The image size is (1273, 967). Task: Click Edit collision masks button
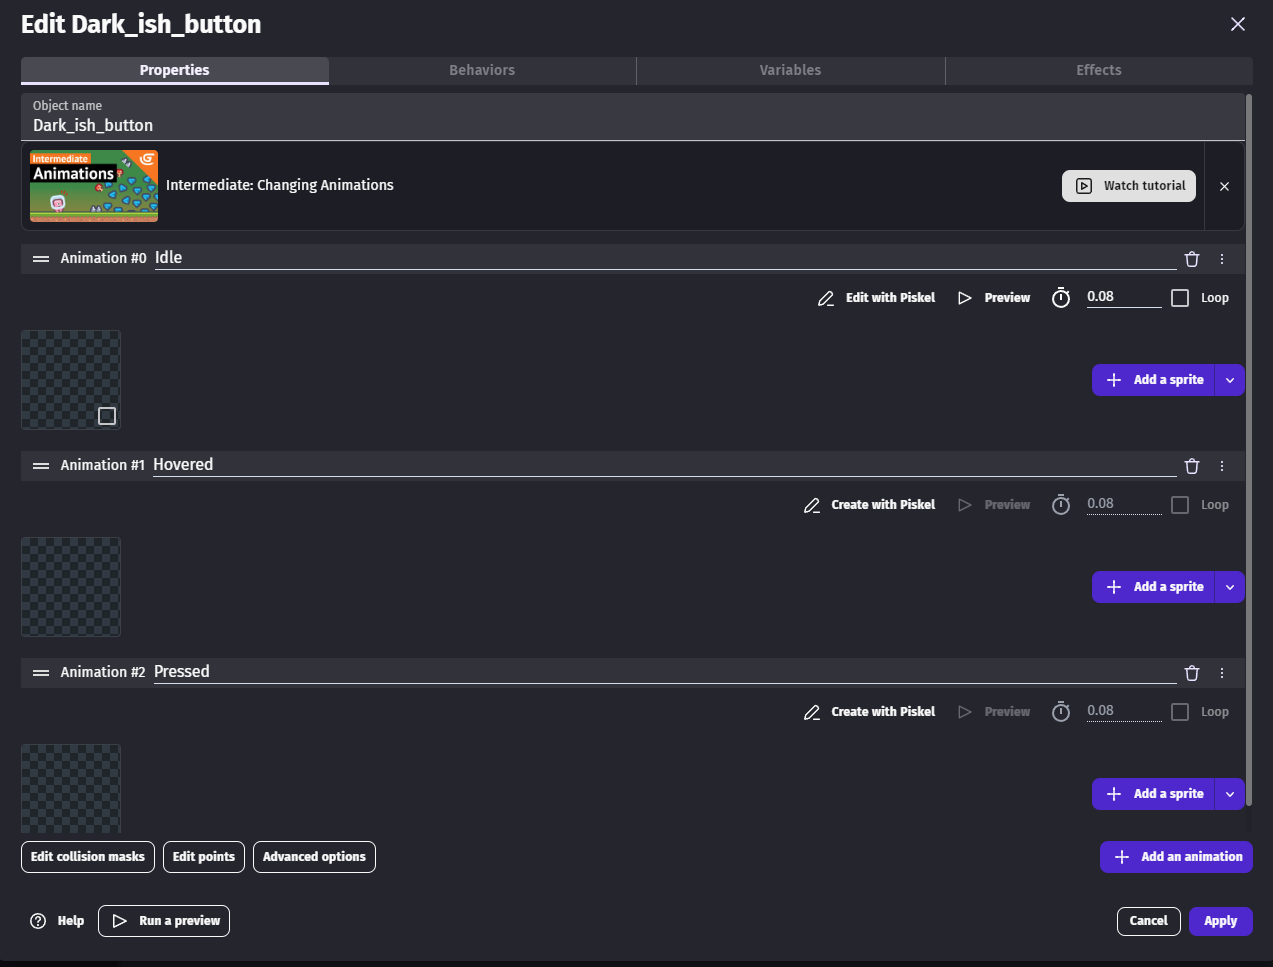point(88,857)
